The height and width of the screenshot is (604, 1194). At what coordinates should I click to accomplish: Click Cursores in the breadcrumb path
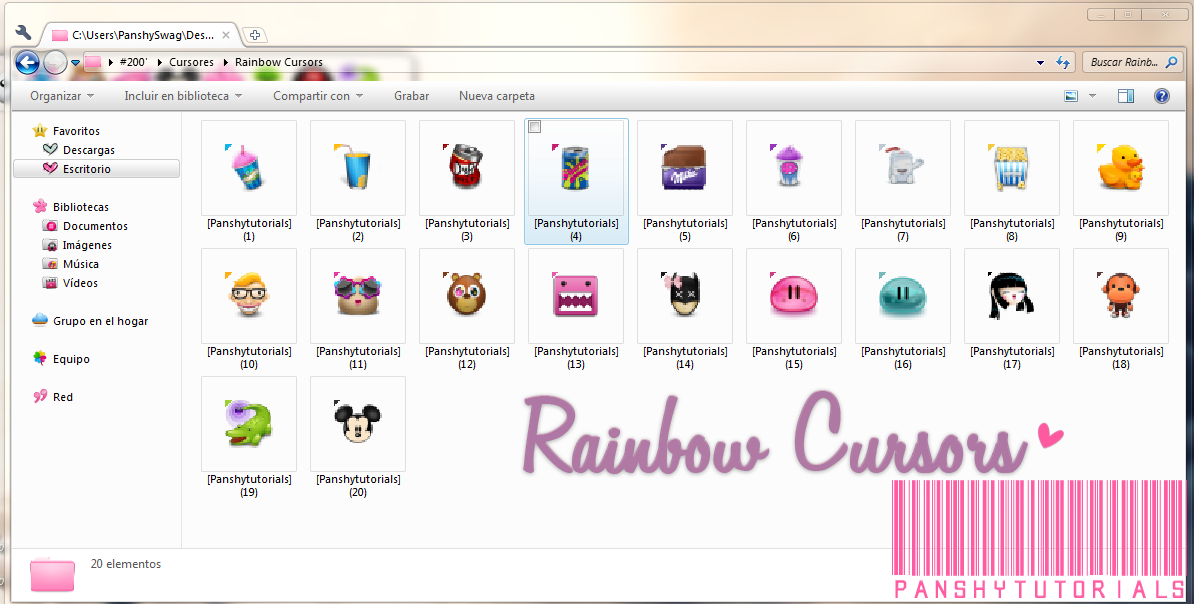click(191, 62)
